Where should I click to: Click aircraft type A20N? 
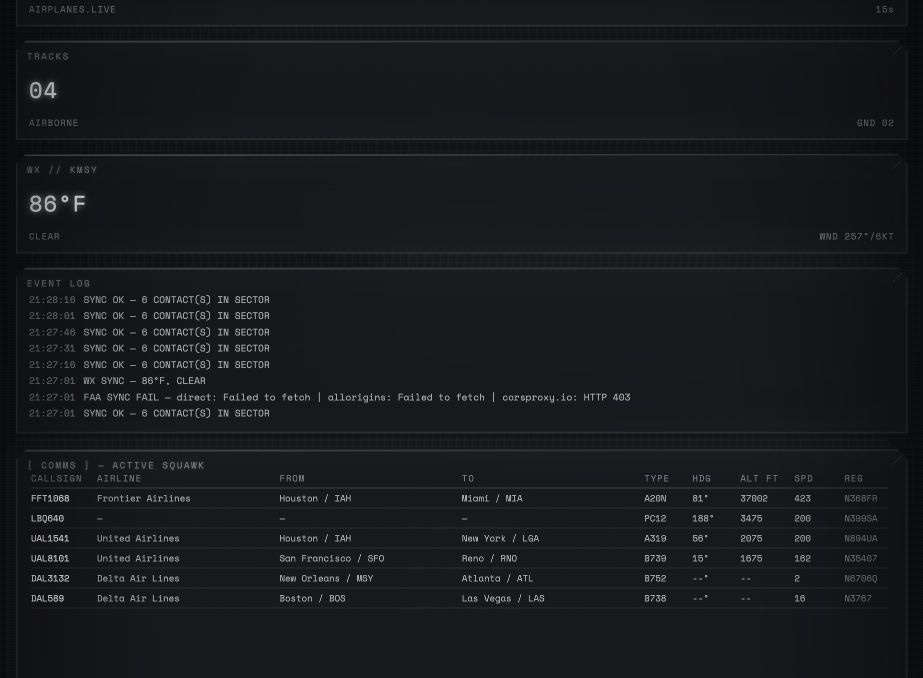point(655,498)
